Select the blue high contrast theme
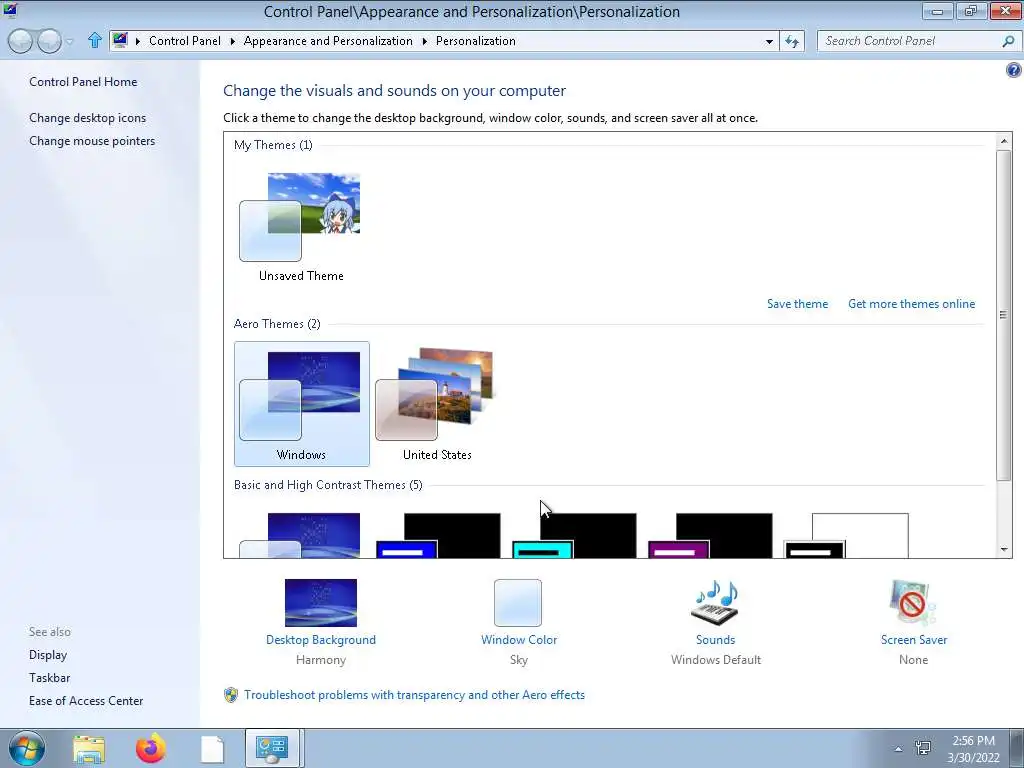The height and width of the screenshot is (768, 1024). click(438, 536)
